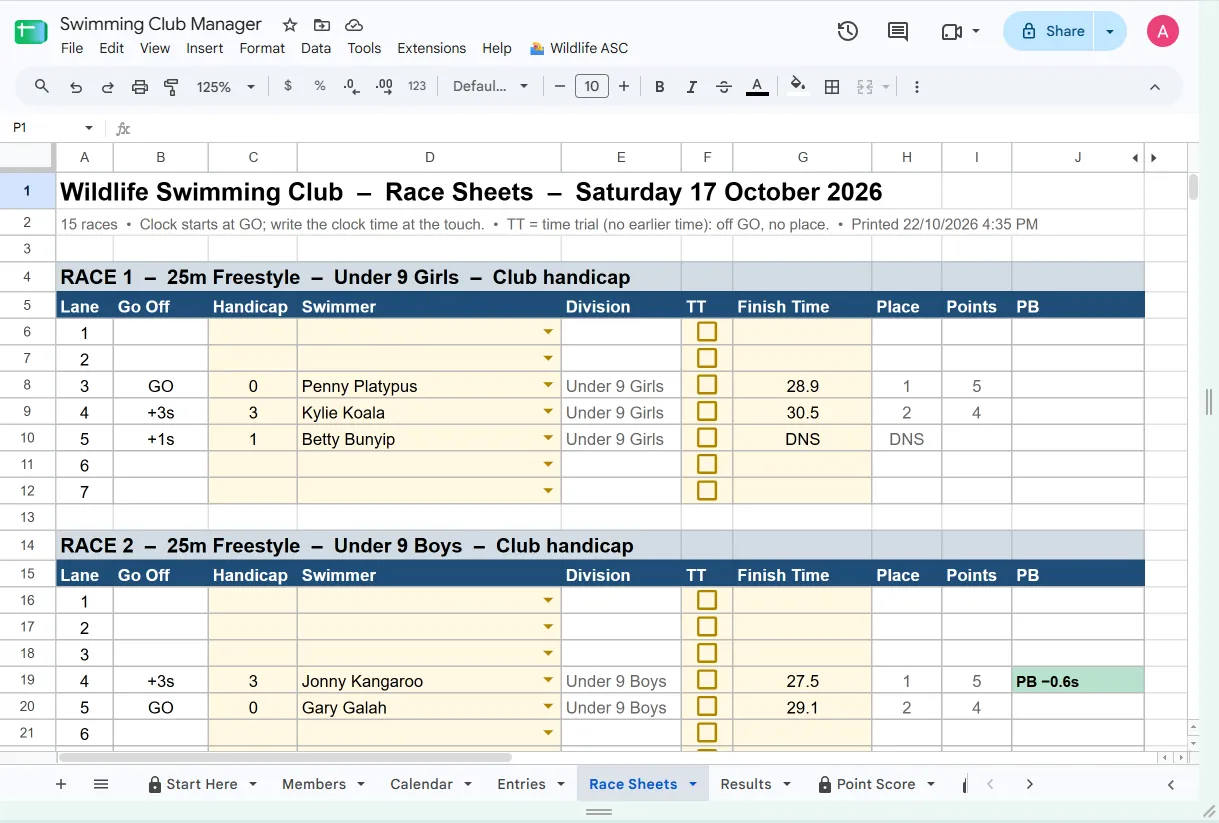The width and height of the screenshot is (1219, 823).
Task: Tick TT checkbox for Kylie Koala
Action: click(707, 411)
